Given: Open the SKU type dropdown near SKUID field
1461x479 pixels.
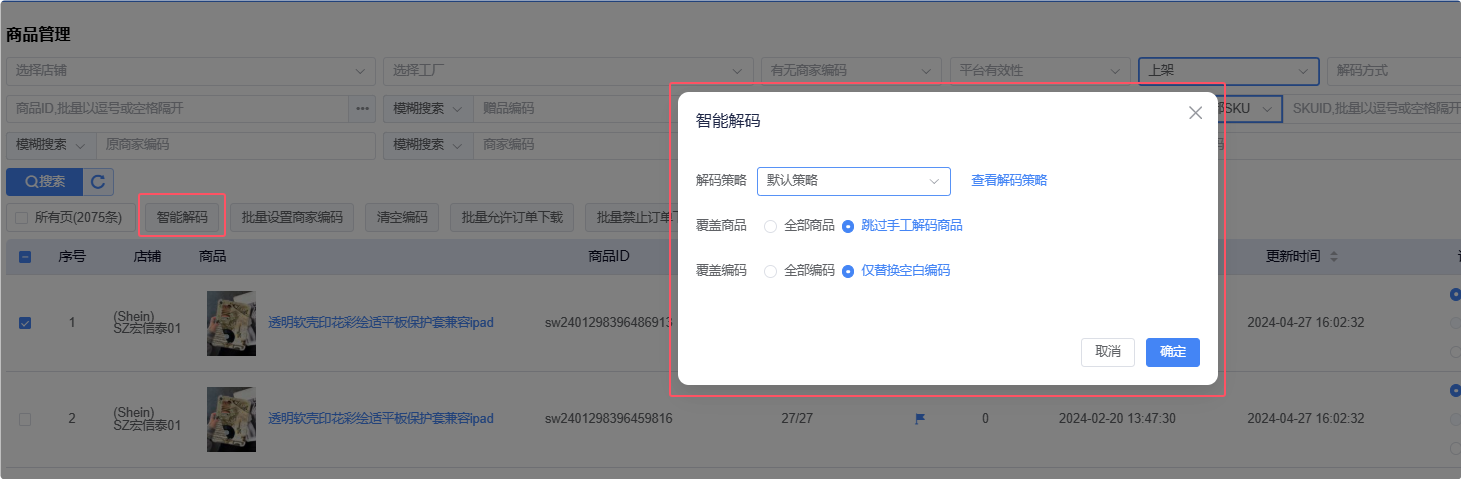Looking at the screenshot, I should (1250, 108).
